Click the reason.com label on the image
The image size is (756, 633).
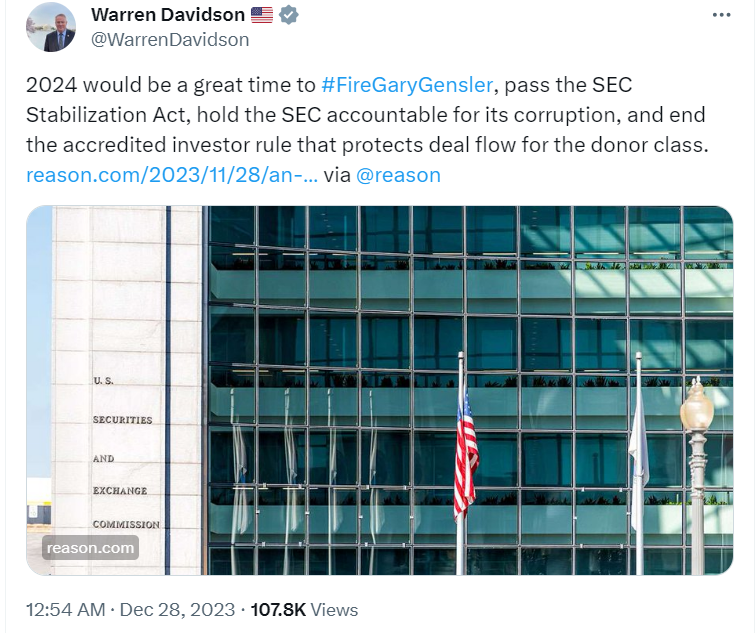[x=89, y=548]
